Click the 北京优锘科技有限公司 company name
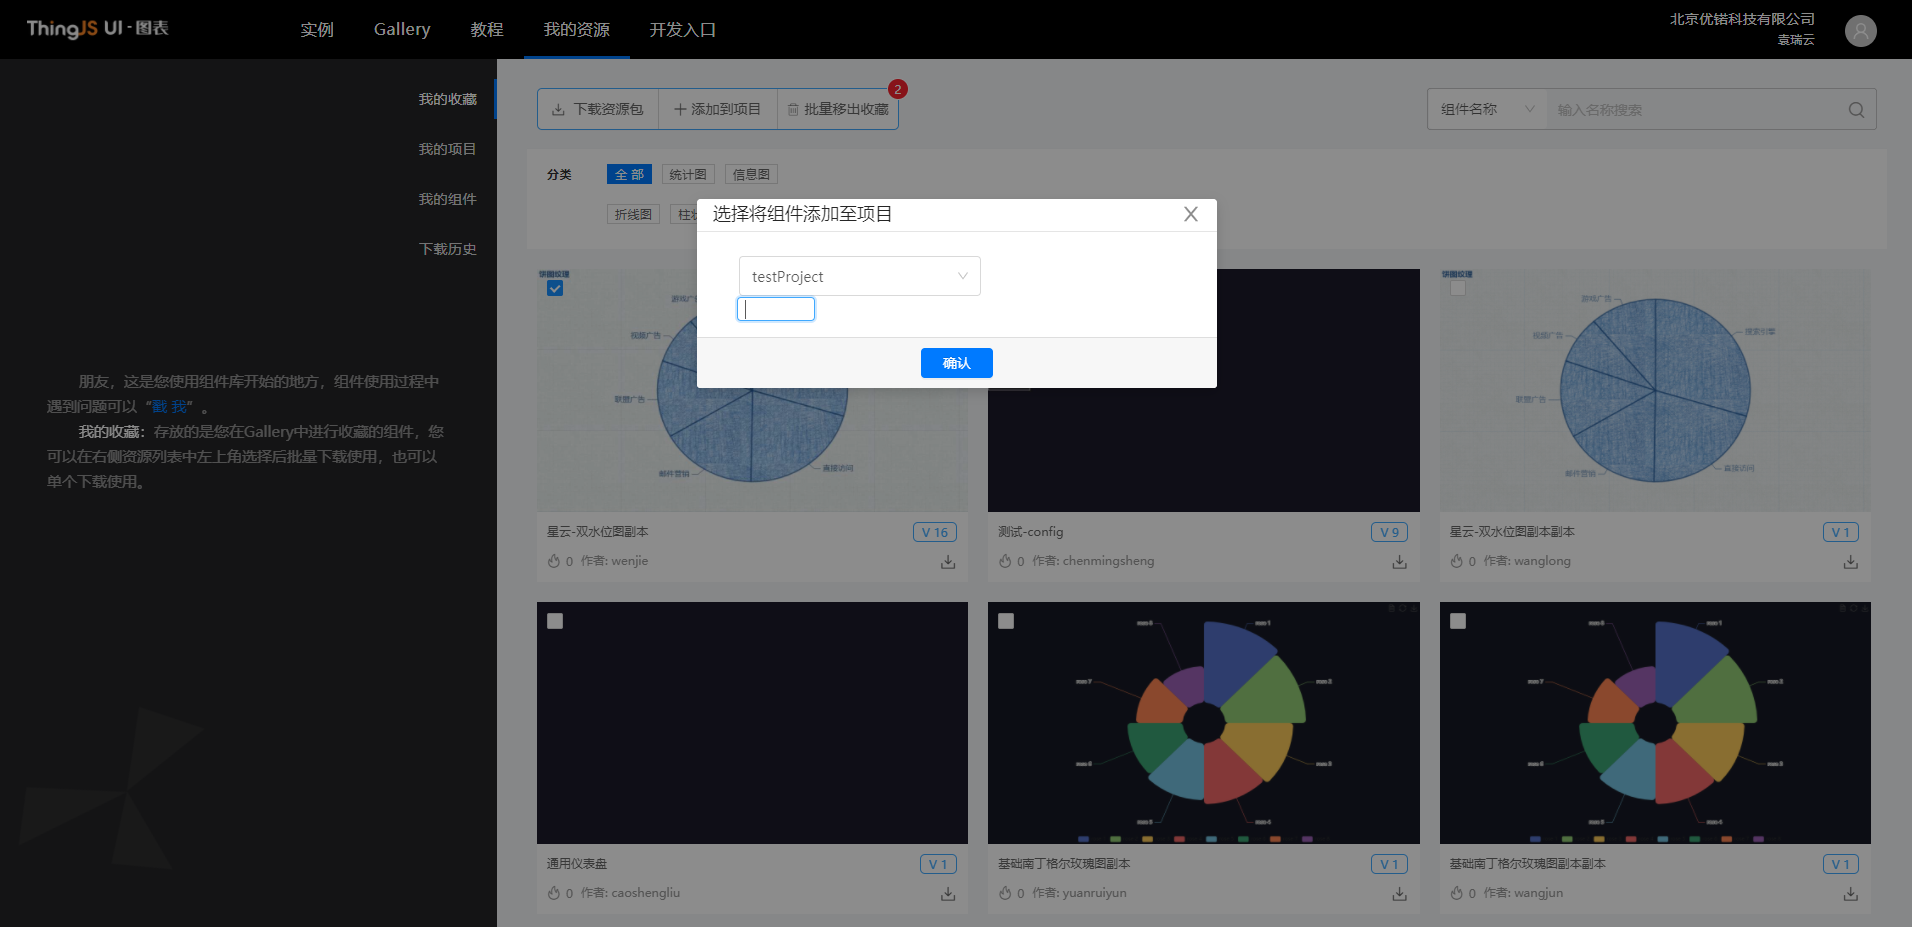 point(1742,19)
